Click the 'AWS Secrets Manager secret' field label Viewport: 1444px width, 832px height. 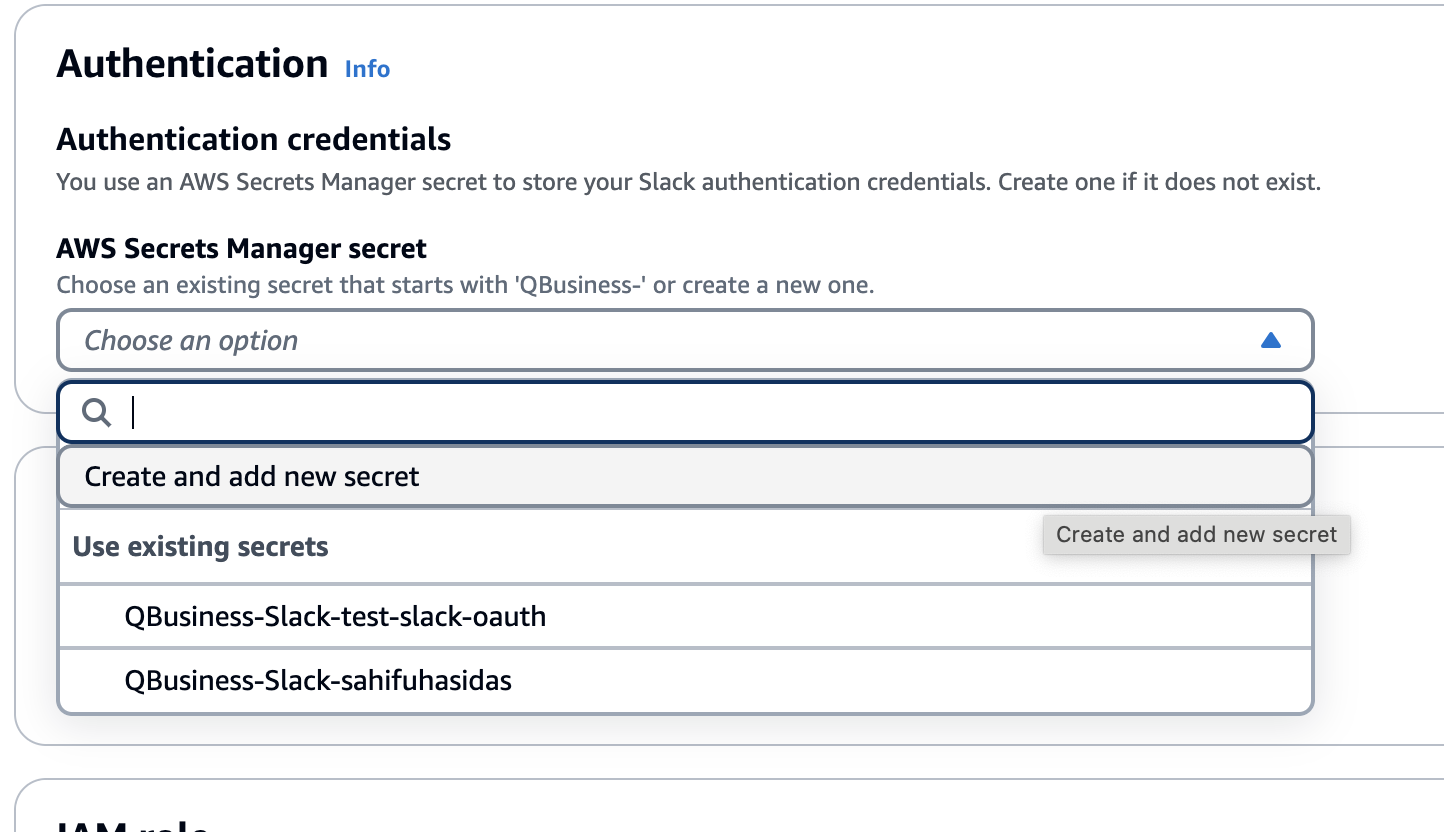coord(241,248)
